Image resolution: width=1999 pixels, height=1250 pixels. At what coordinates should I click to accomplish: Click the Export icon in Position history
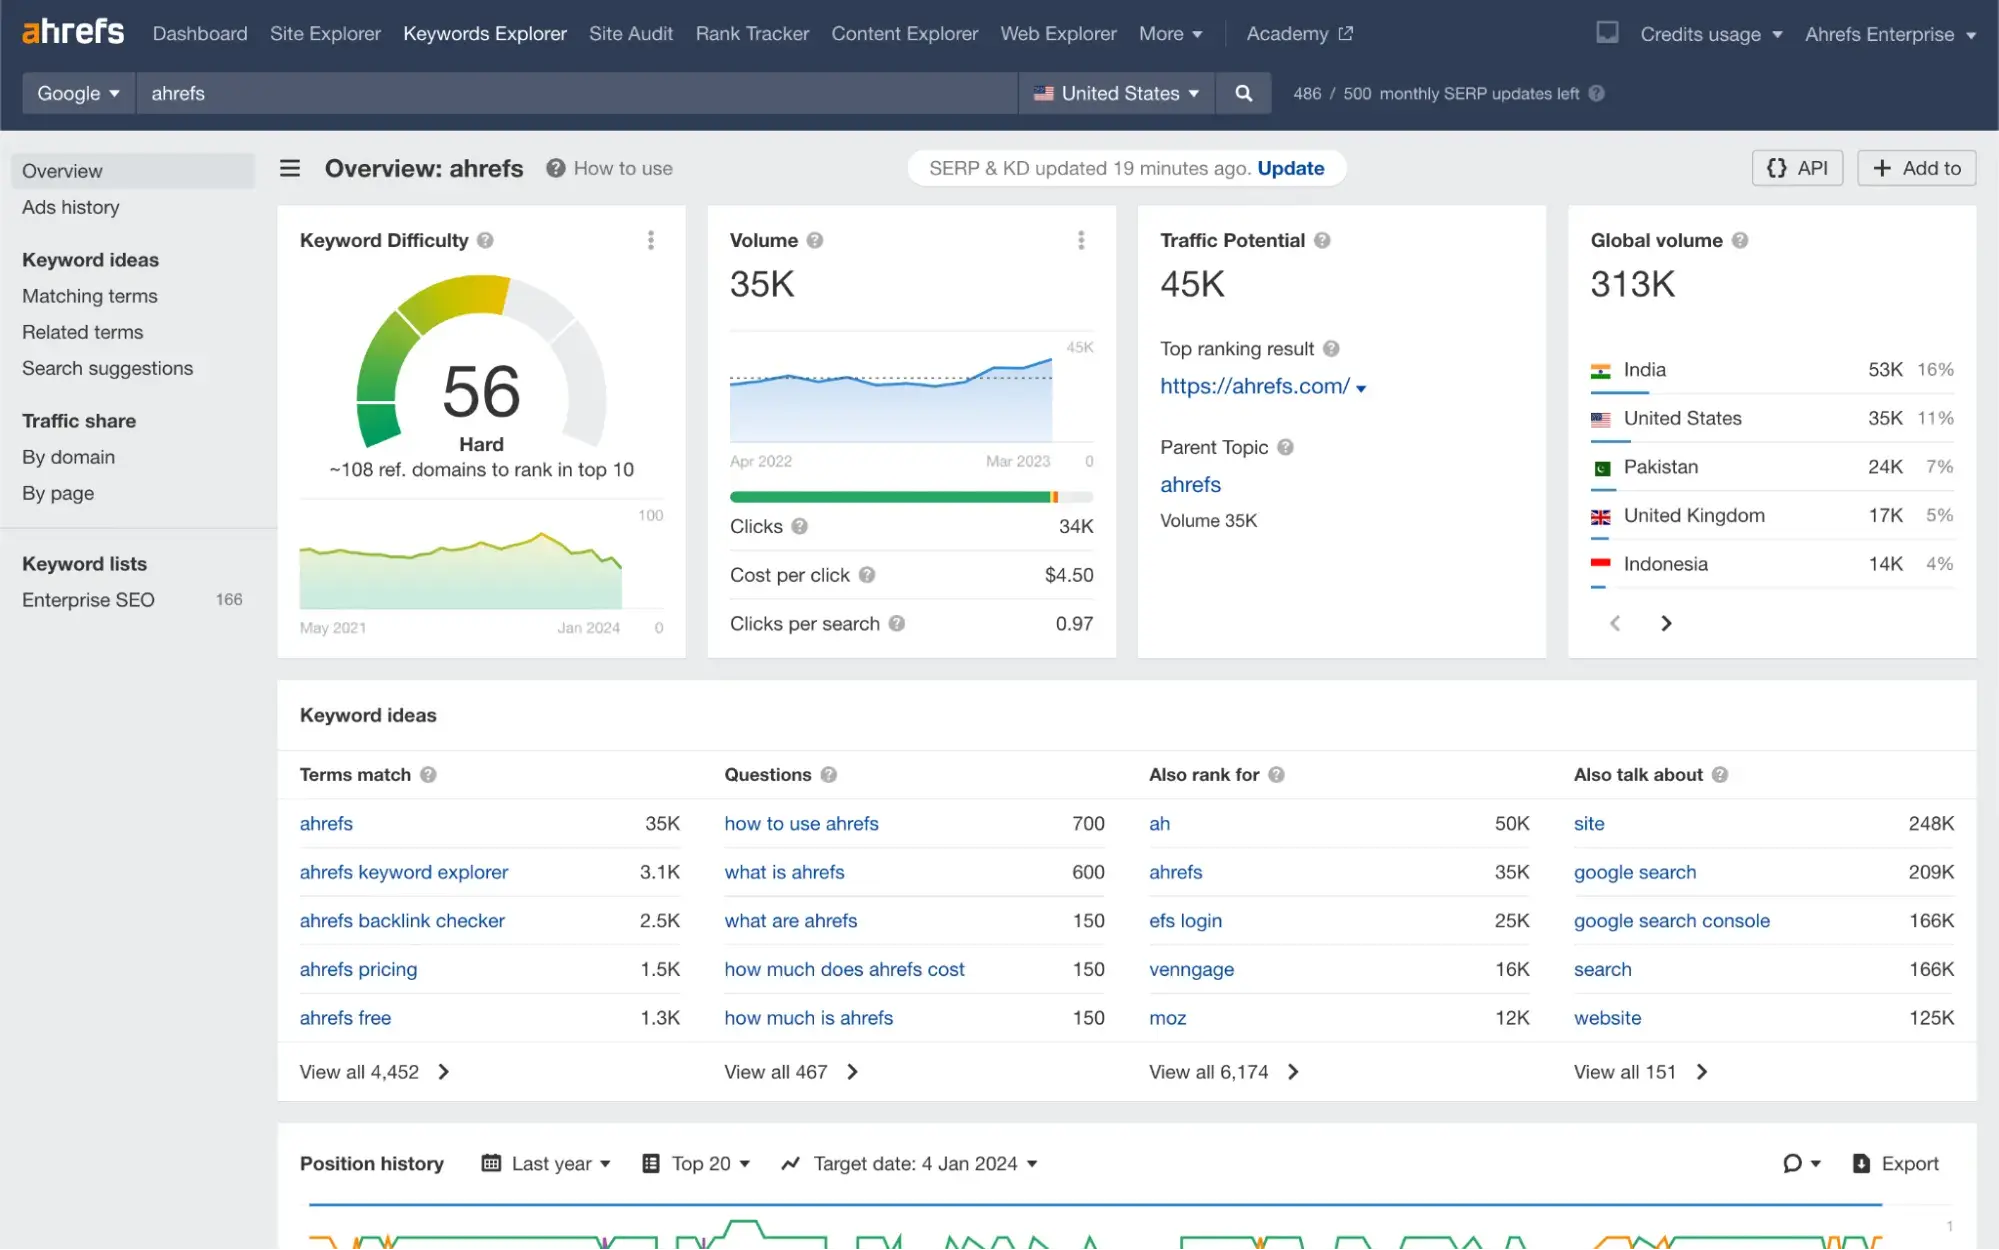(x=1860, y=1163)
